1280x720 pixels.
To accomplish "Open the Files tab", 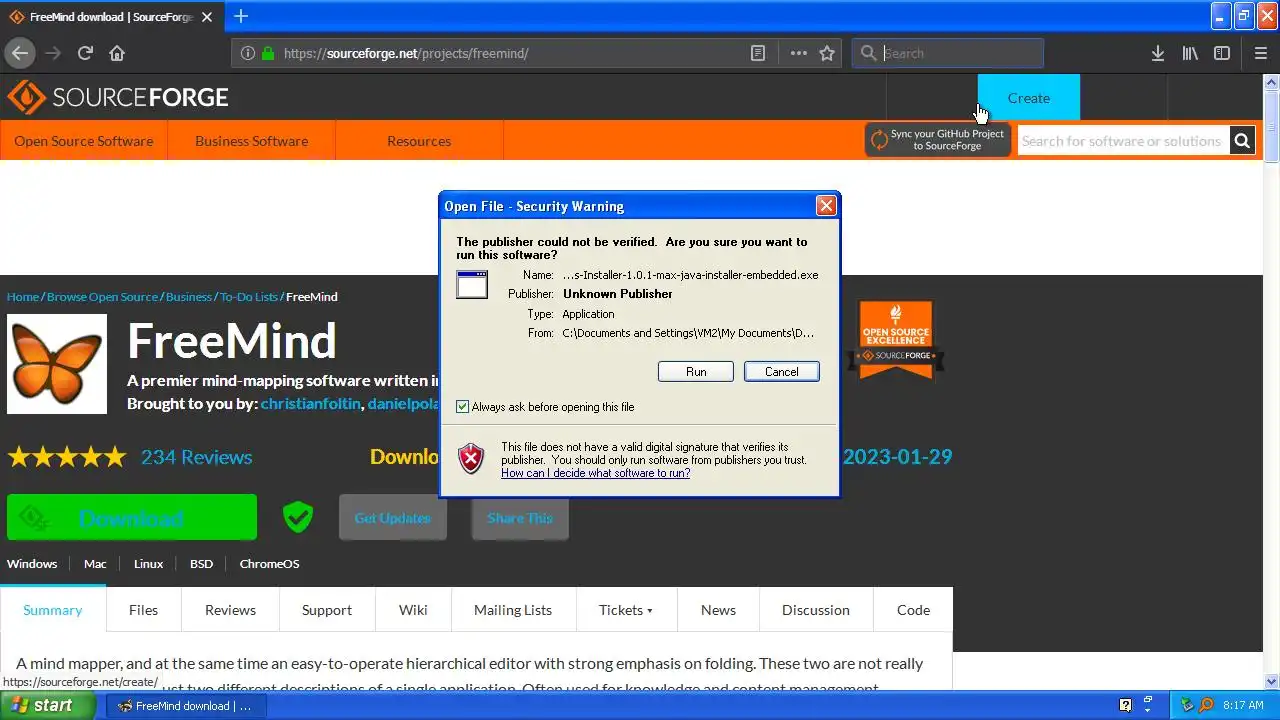I will click(143, 610).
